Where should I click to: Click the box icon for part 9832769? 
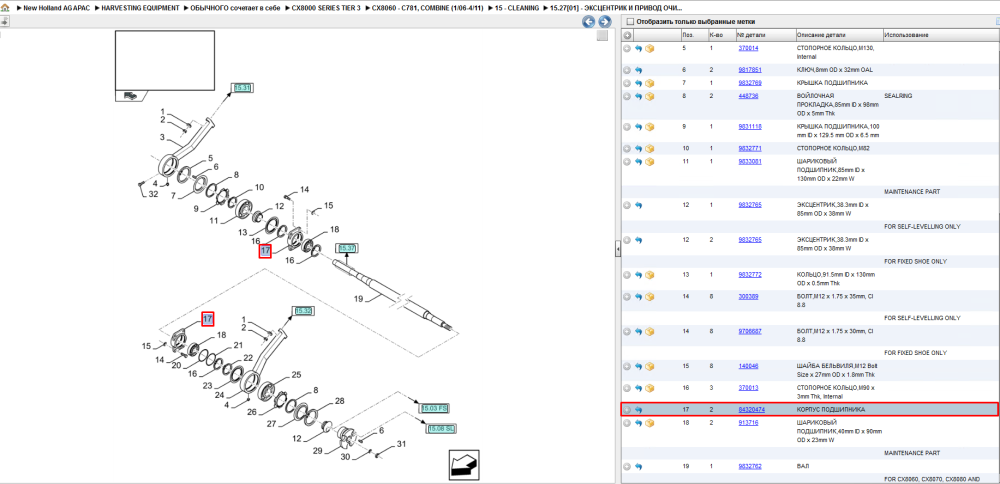point(650,83)
